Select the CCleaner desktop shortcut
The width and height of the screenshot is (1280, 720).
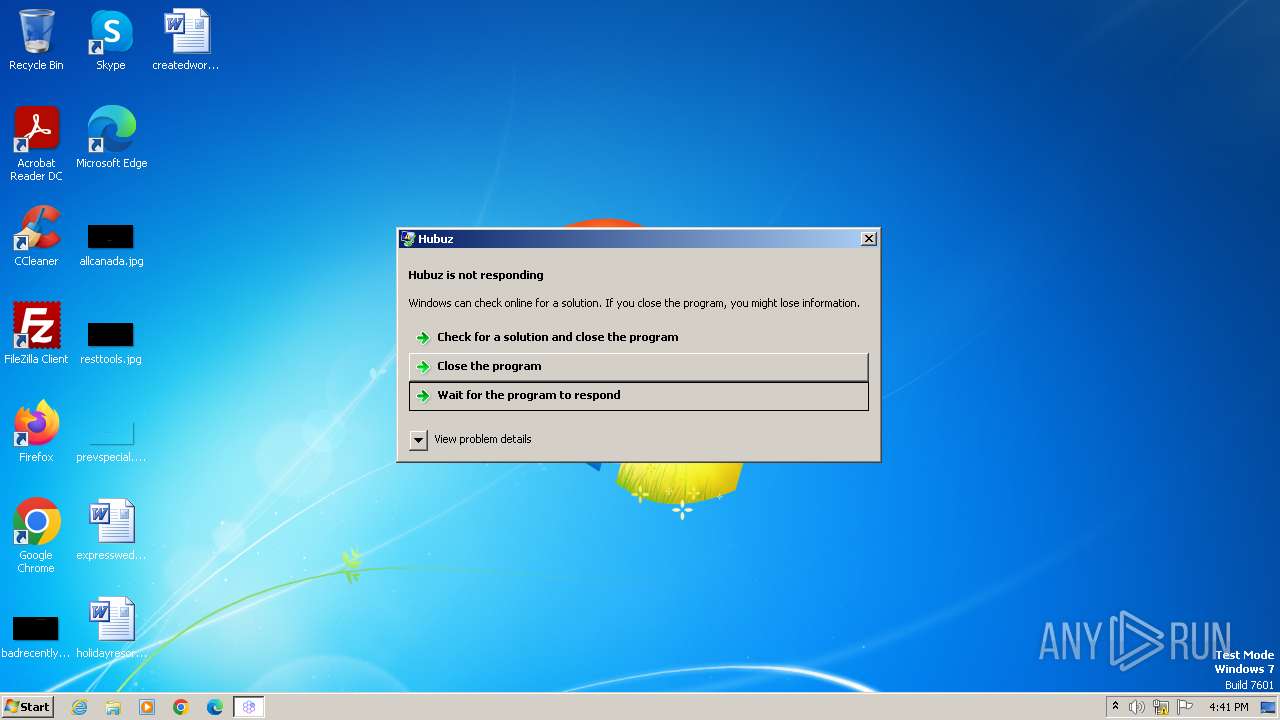[x=36, y=236]
